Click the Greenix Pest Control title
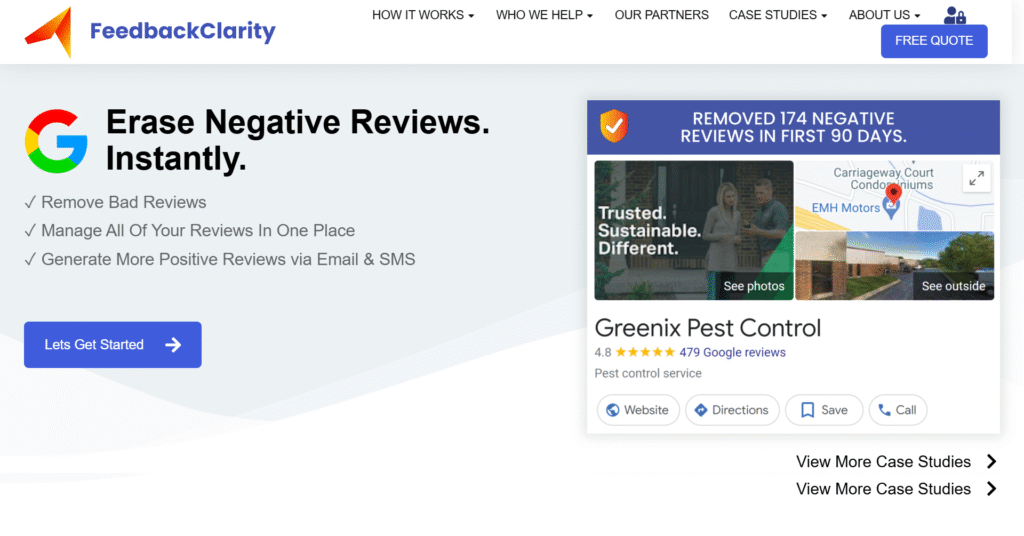Viewport: 1024px width, 536px height. (707, 328)
